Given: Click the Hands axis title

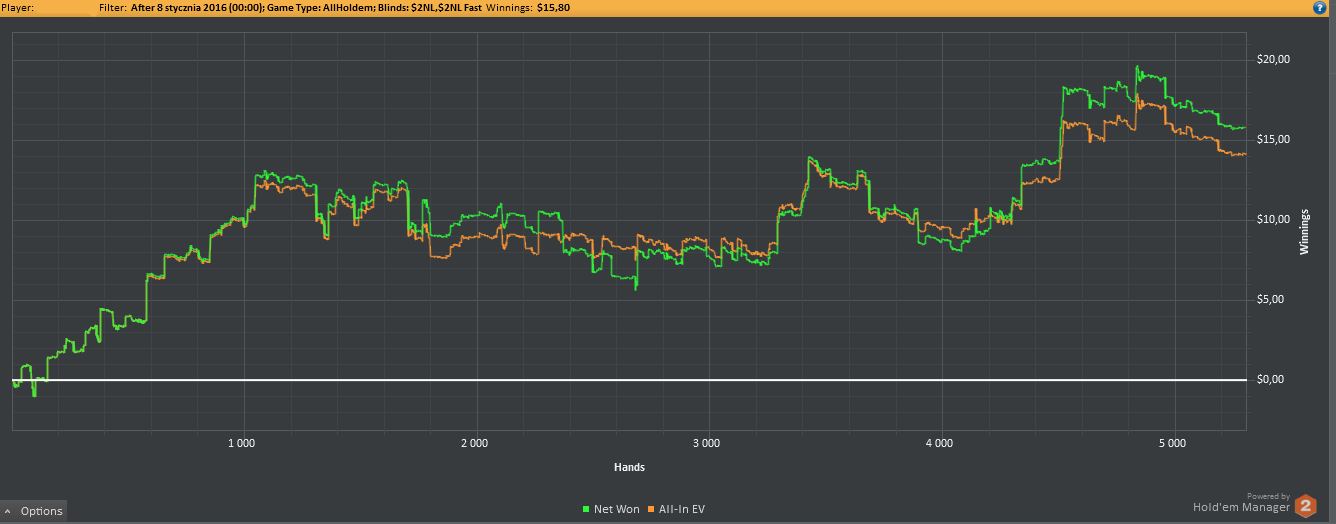Looking at the screenshot, I should (629, 467).
